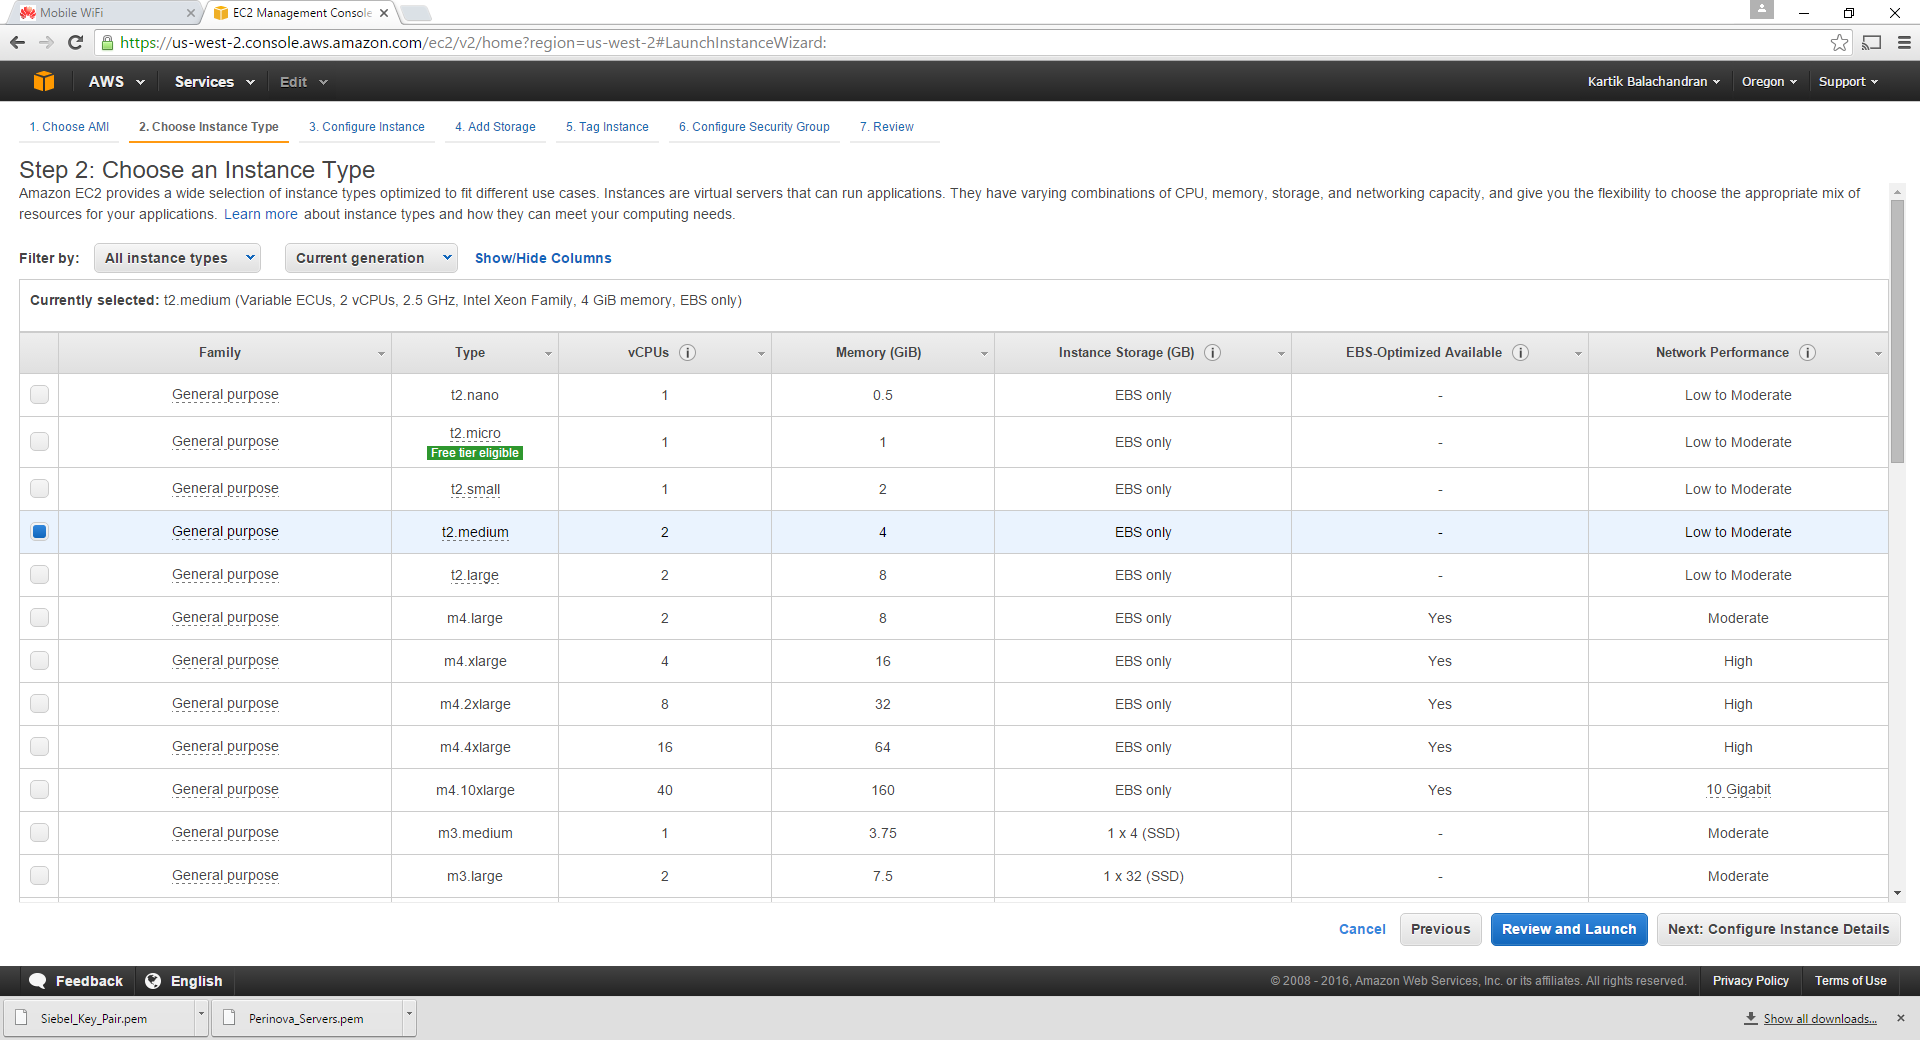The image size is (1920, 1040).
Task: Click the Feedback speech bubble icon
Action: 38,981
